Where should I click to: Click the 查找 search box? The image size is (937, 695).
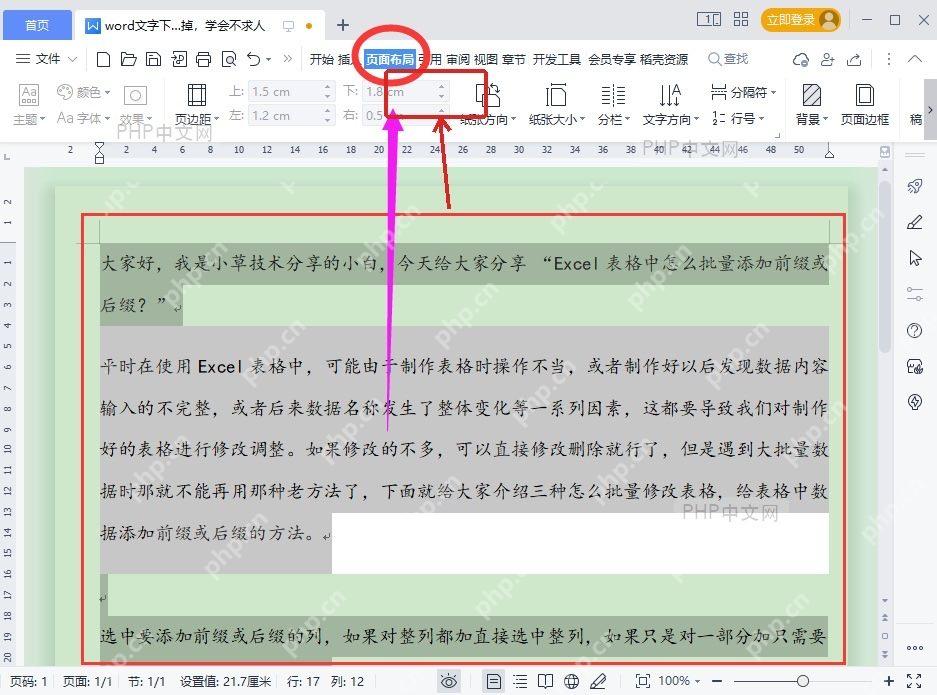(x=728, y=59)
